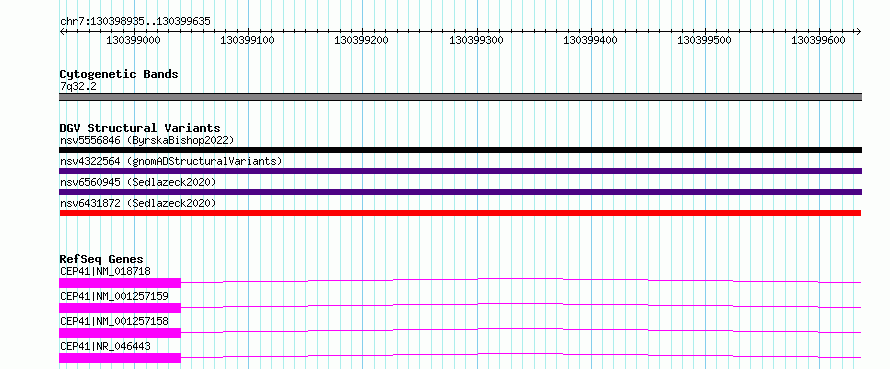Click the intron line of CEP41|NR_046443

(521, 354)
